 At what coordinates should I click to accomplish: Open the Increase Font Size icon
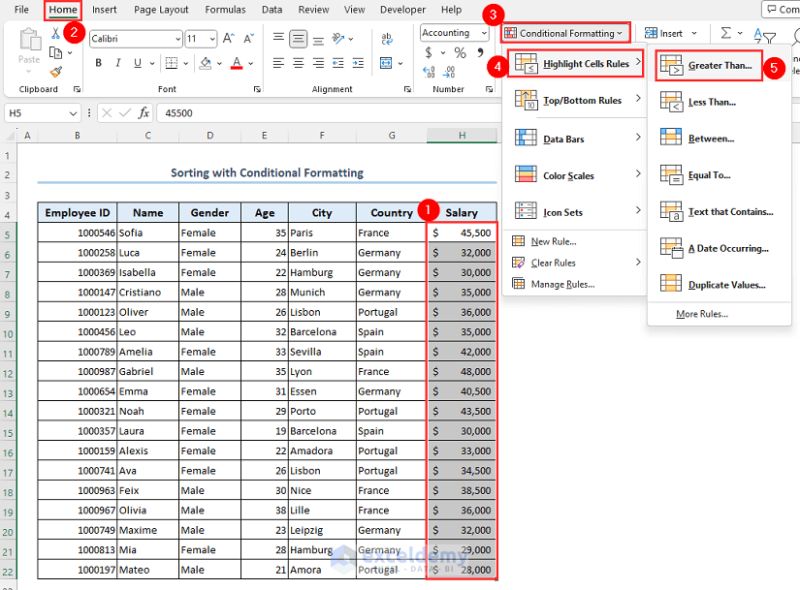(228, 38)
